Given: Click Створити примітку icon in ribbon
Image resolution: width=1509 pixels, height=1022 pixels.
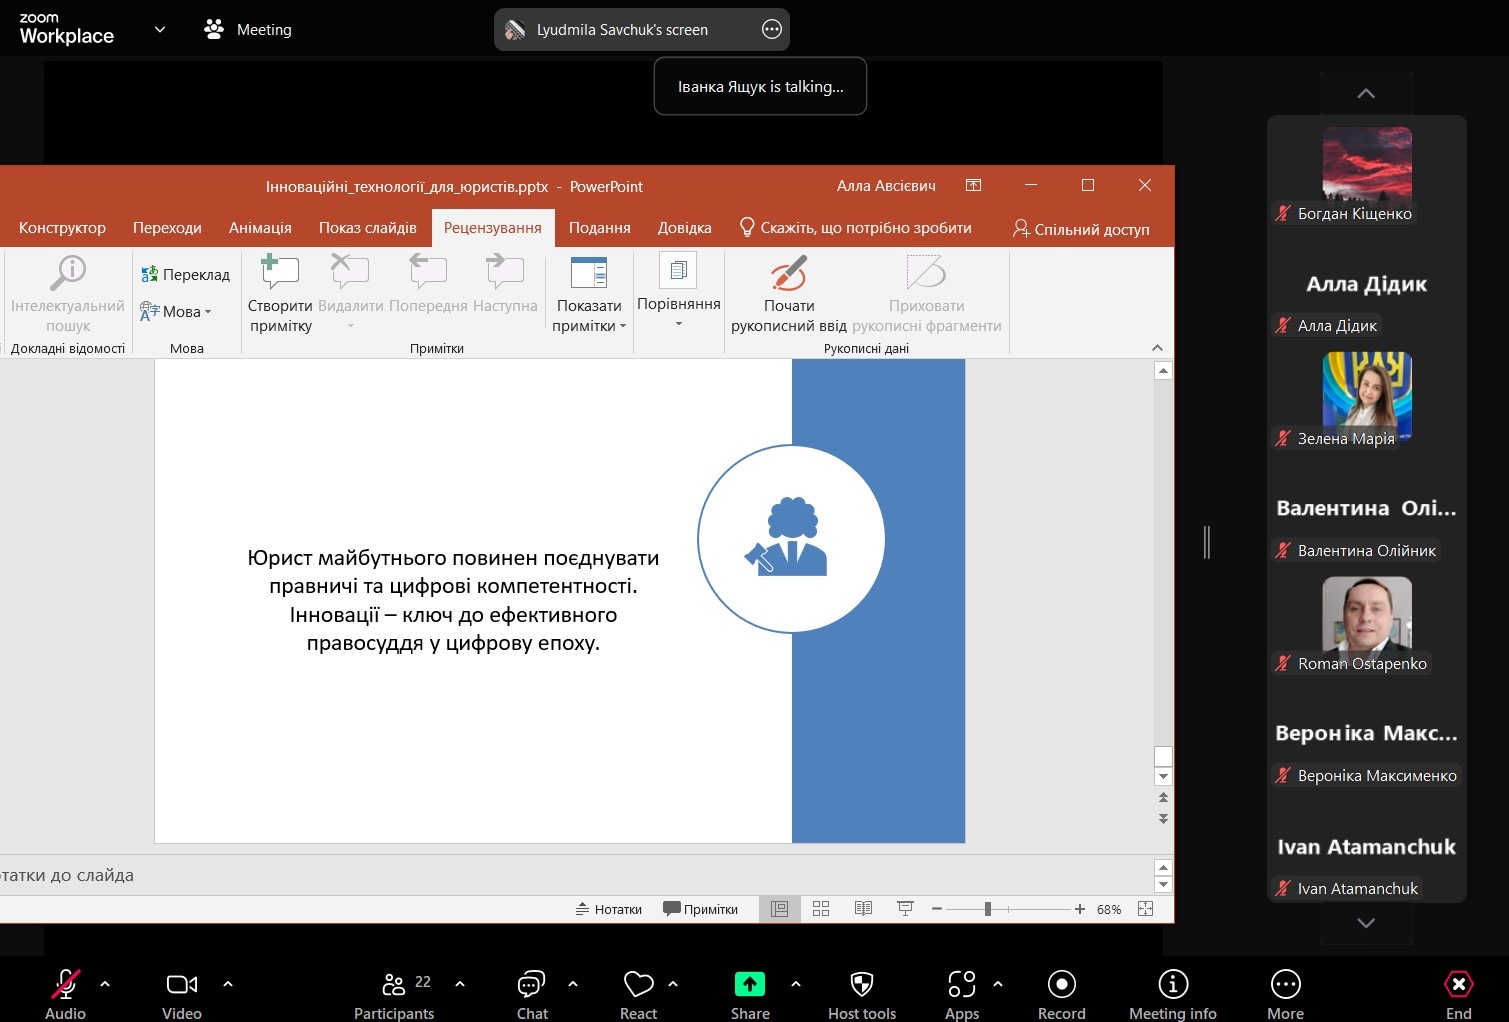Looking at the screenshot, I should tap(280, 273).
